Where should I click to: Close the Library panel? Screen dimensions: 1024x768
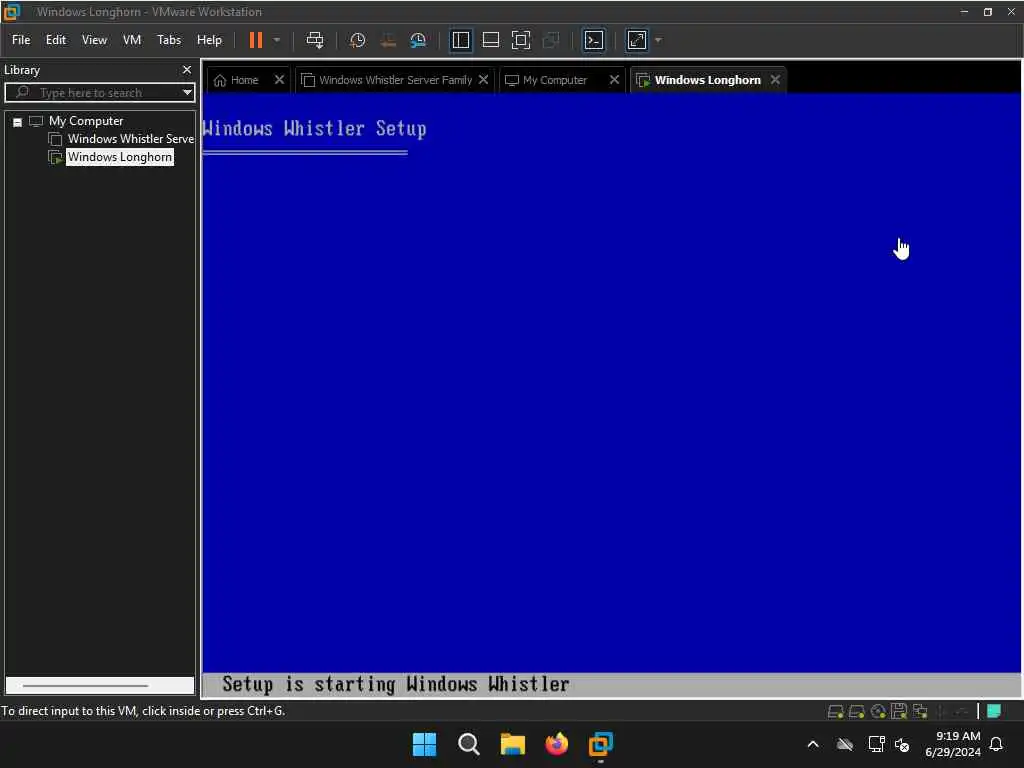(187, 69)
